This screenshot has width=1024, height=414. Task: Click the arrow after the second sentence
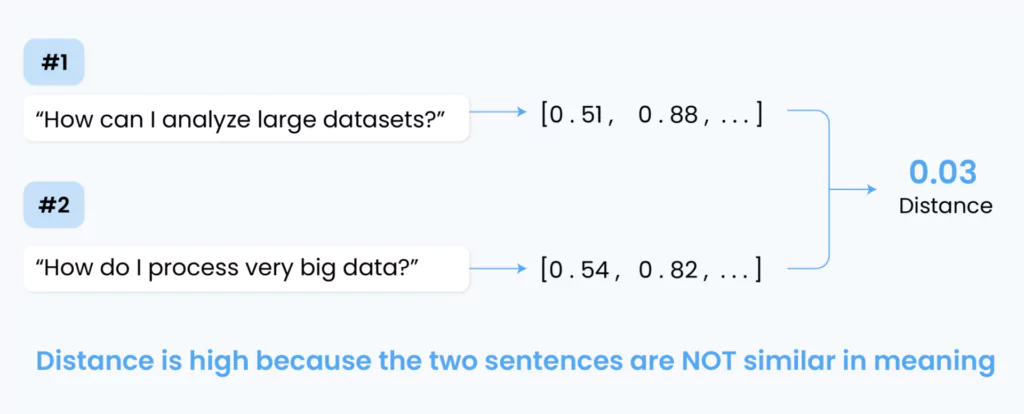click(498, 268)
